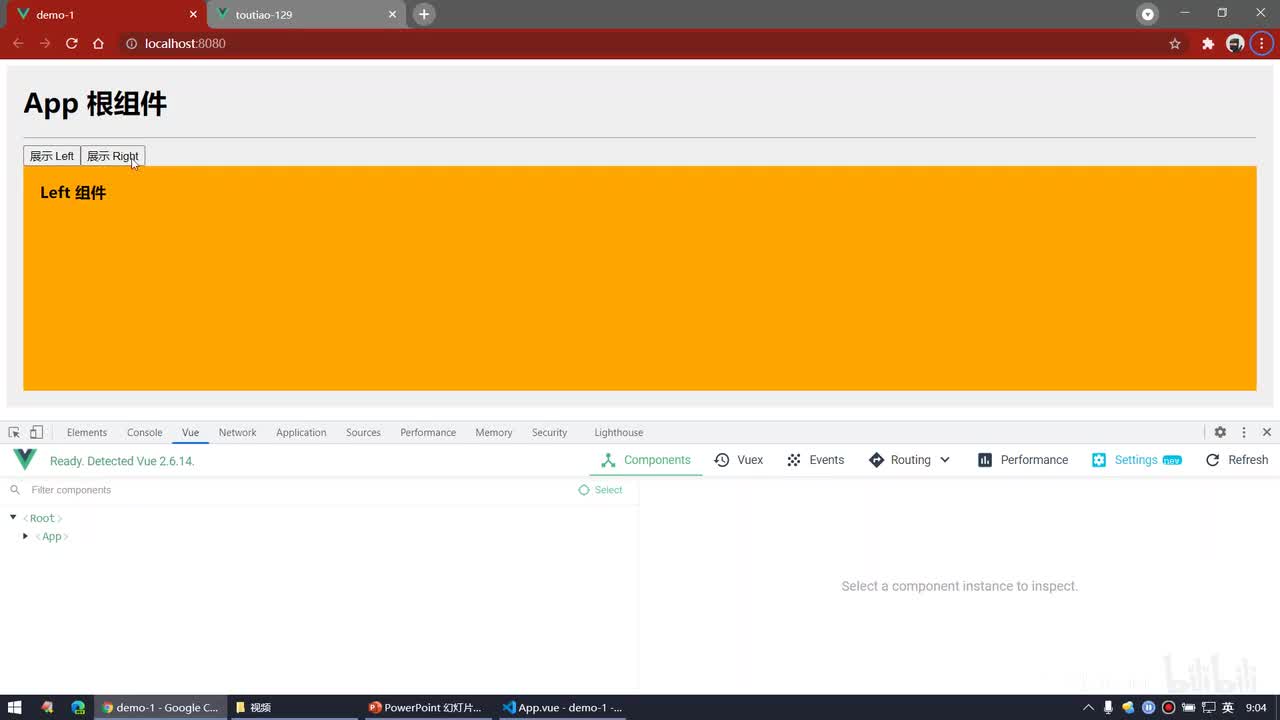Click the Filter components search field

[290, 490]
